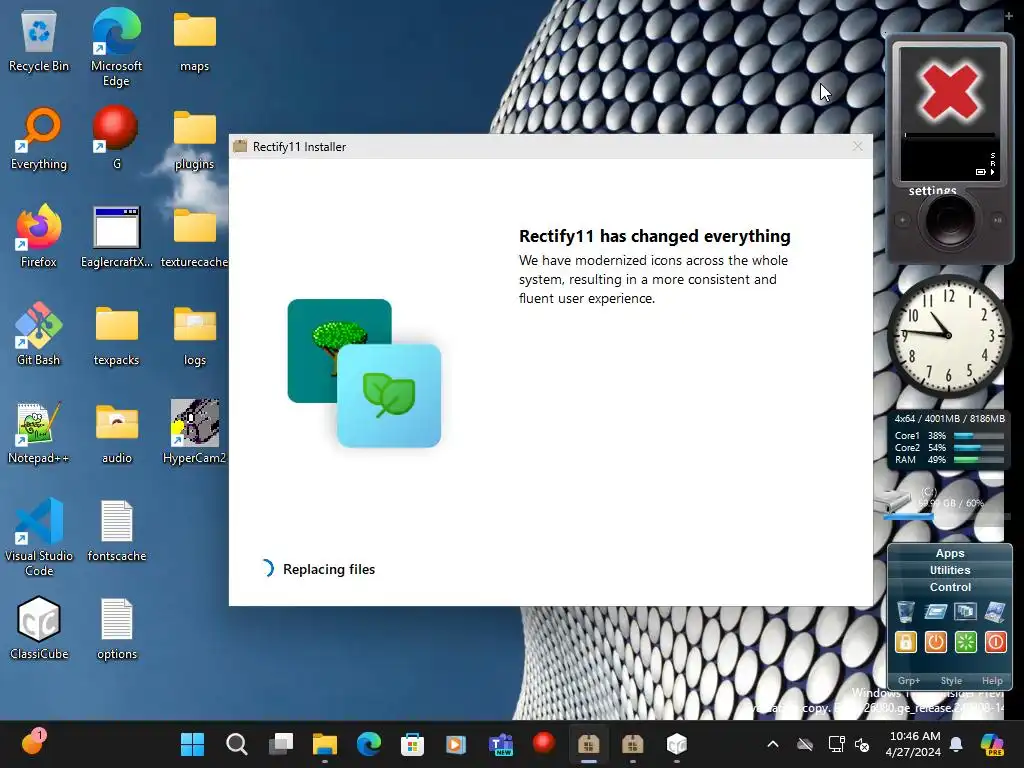Select the ClassiCube desktop icon

point(39,628)
